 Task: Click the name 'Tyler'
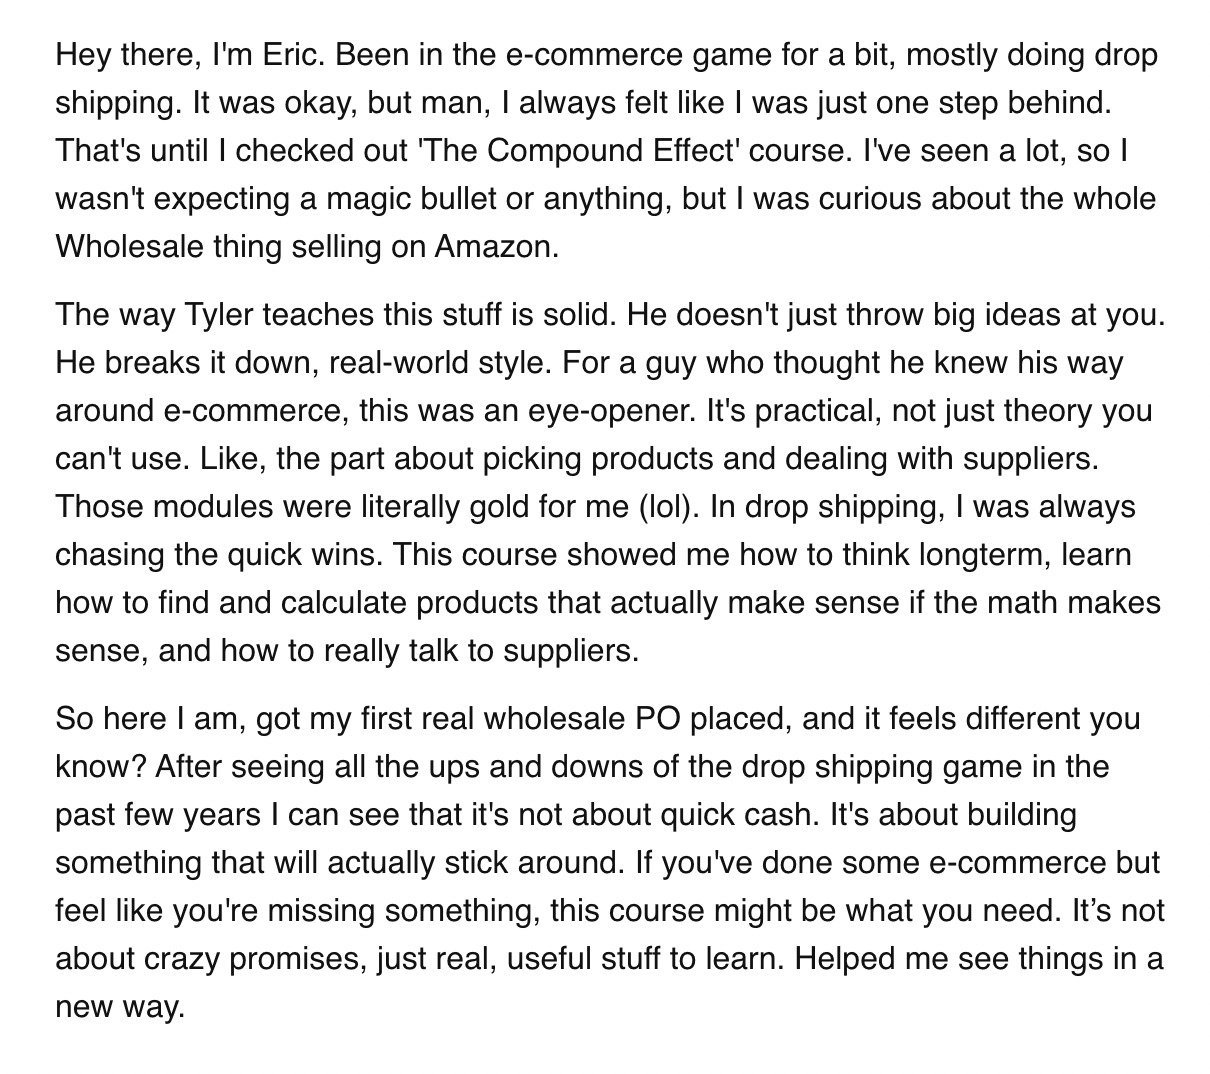click(x=222, y=314)
